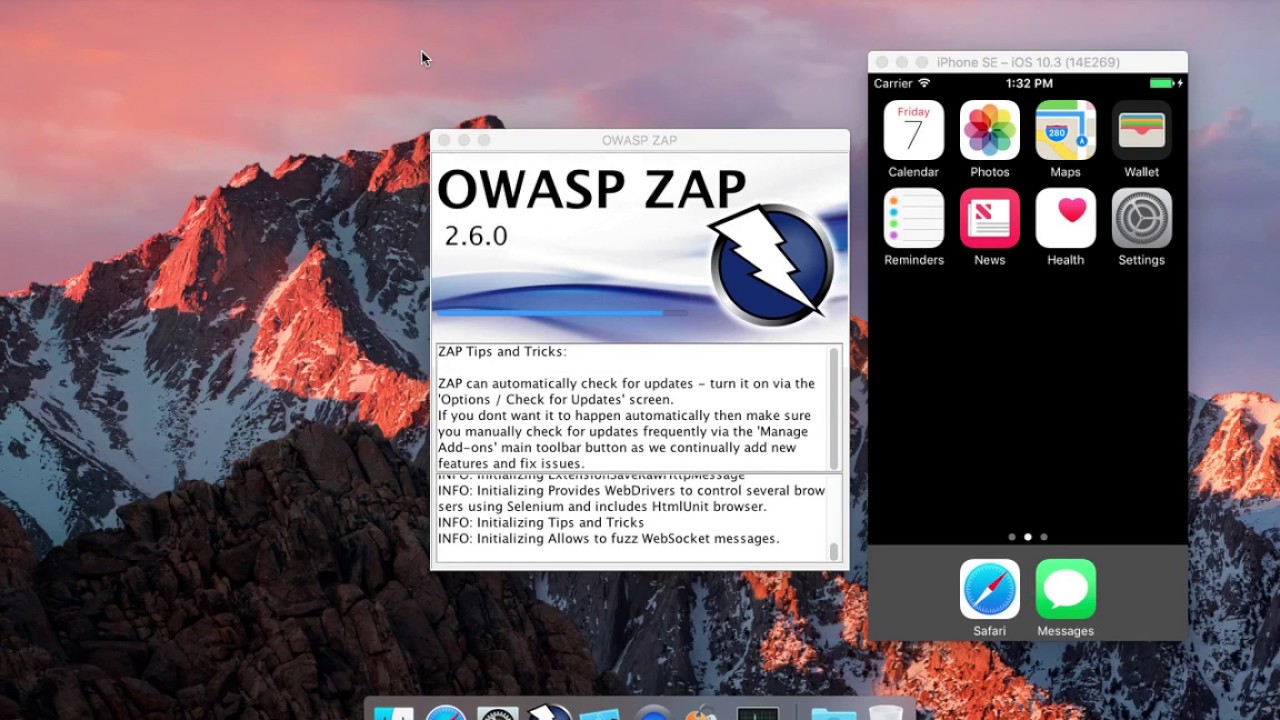Open Messages from the iPhone dock

tap(1065, 589)
